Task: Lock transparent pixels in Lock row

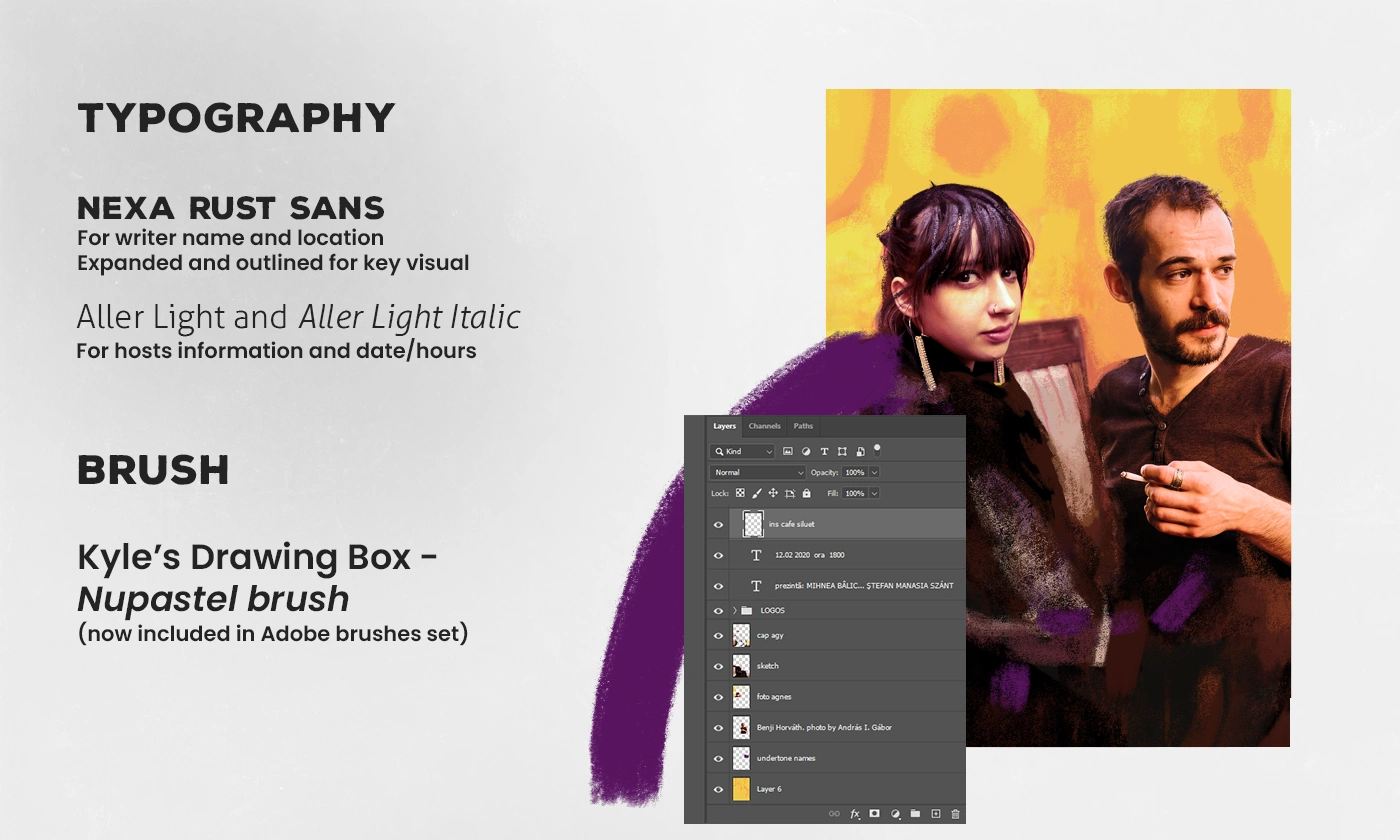Action: click(x=740, y=493)
